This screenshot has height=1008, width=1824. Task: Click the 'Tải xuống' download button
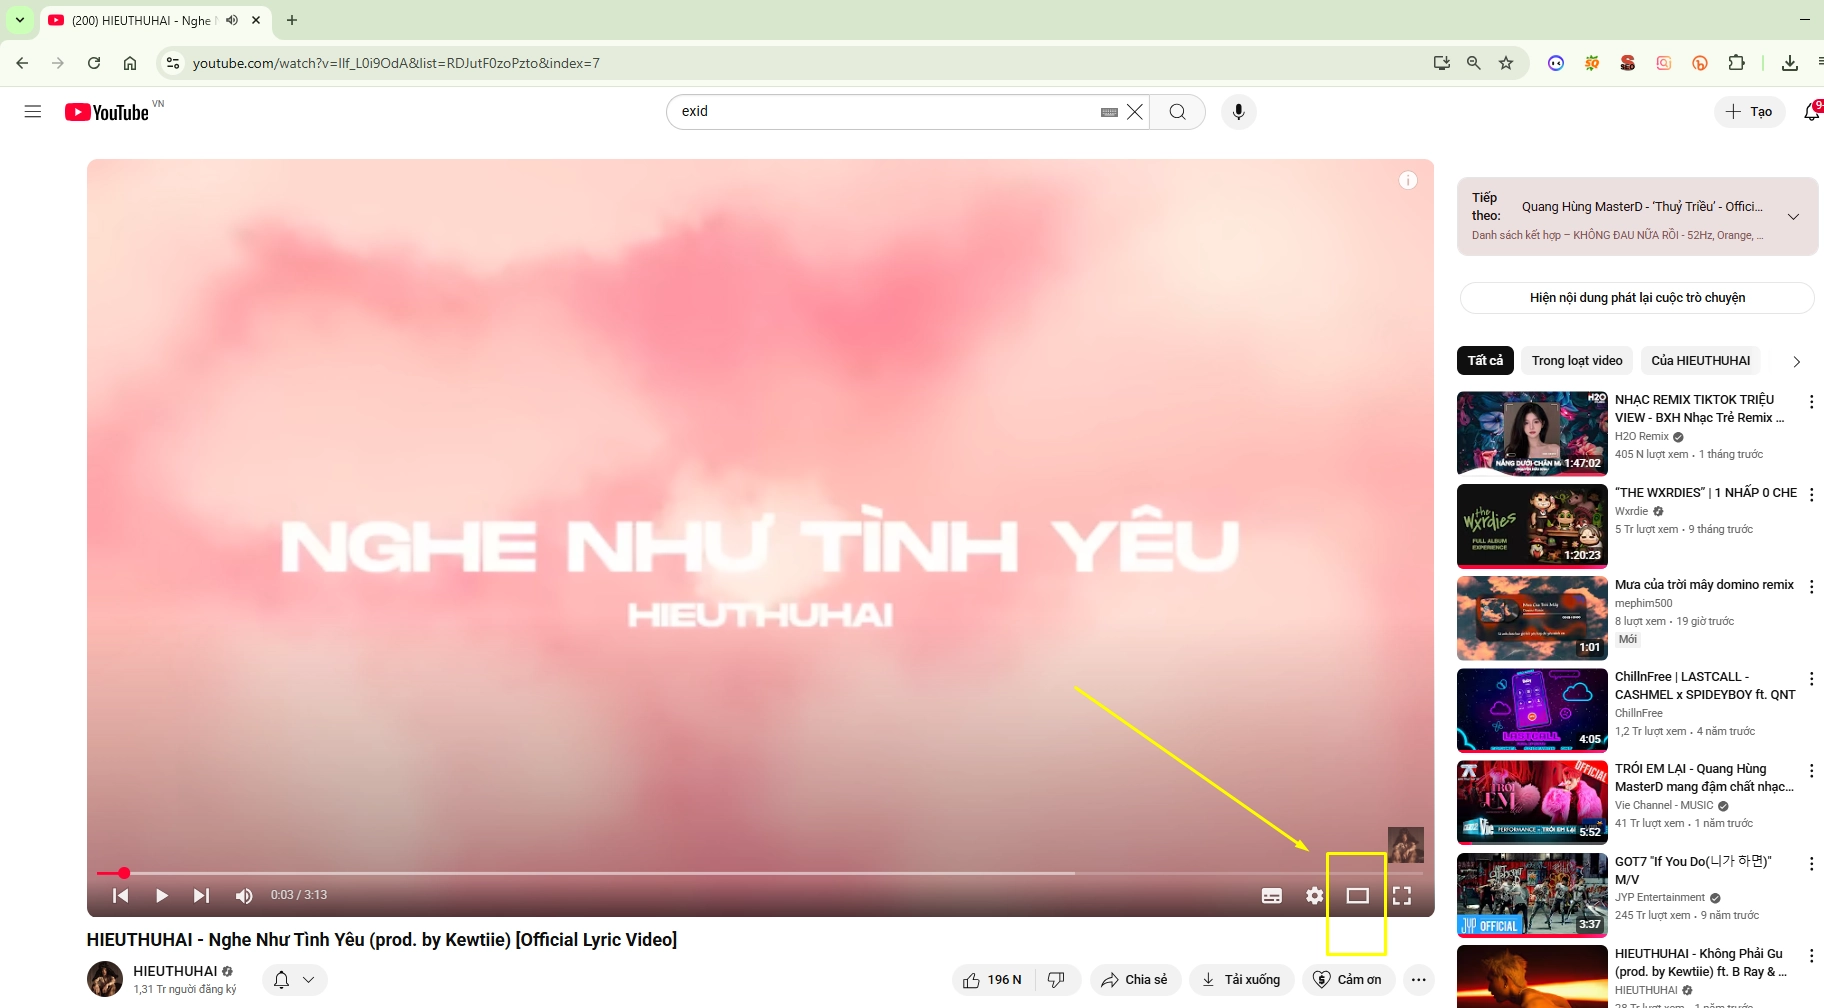coord(1241,980)
